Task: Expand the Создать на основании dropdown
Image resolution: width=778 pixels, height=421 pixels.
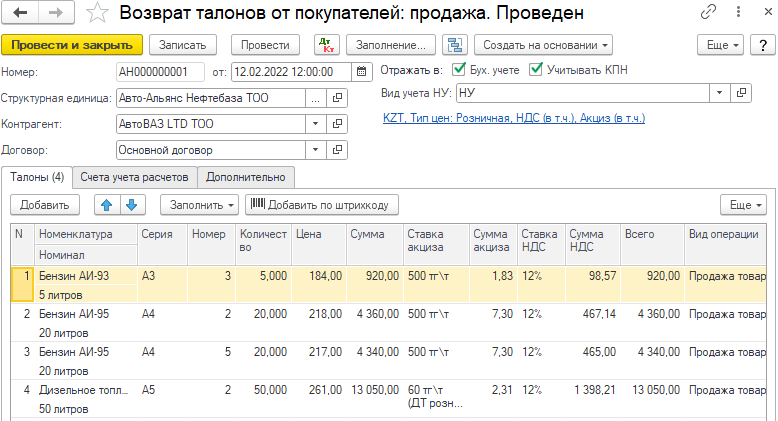Action: point(544,45)
